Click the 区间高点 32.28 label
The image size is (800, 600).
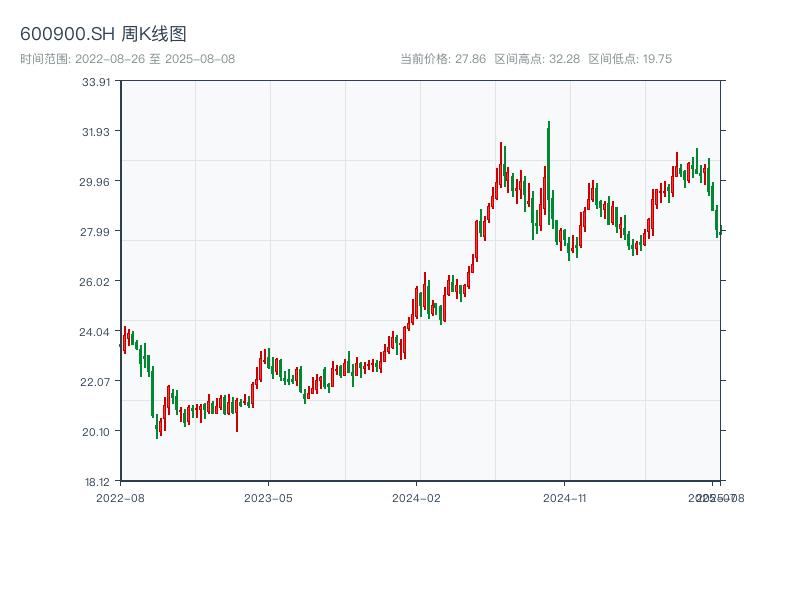tap(537, 59)
